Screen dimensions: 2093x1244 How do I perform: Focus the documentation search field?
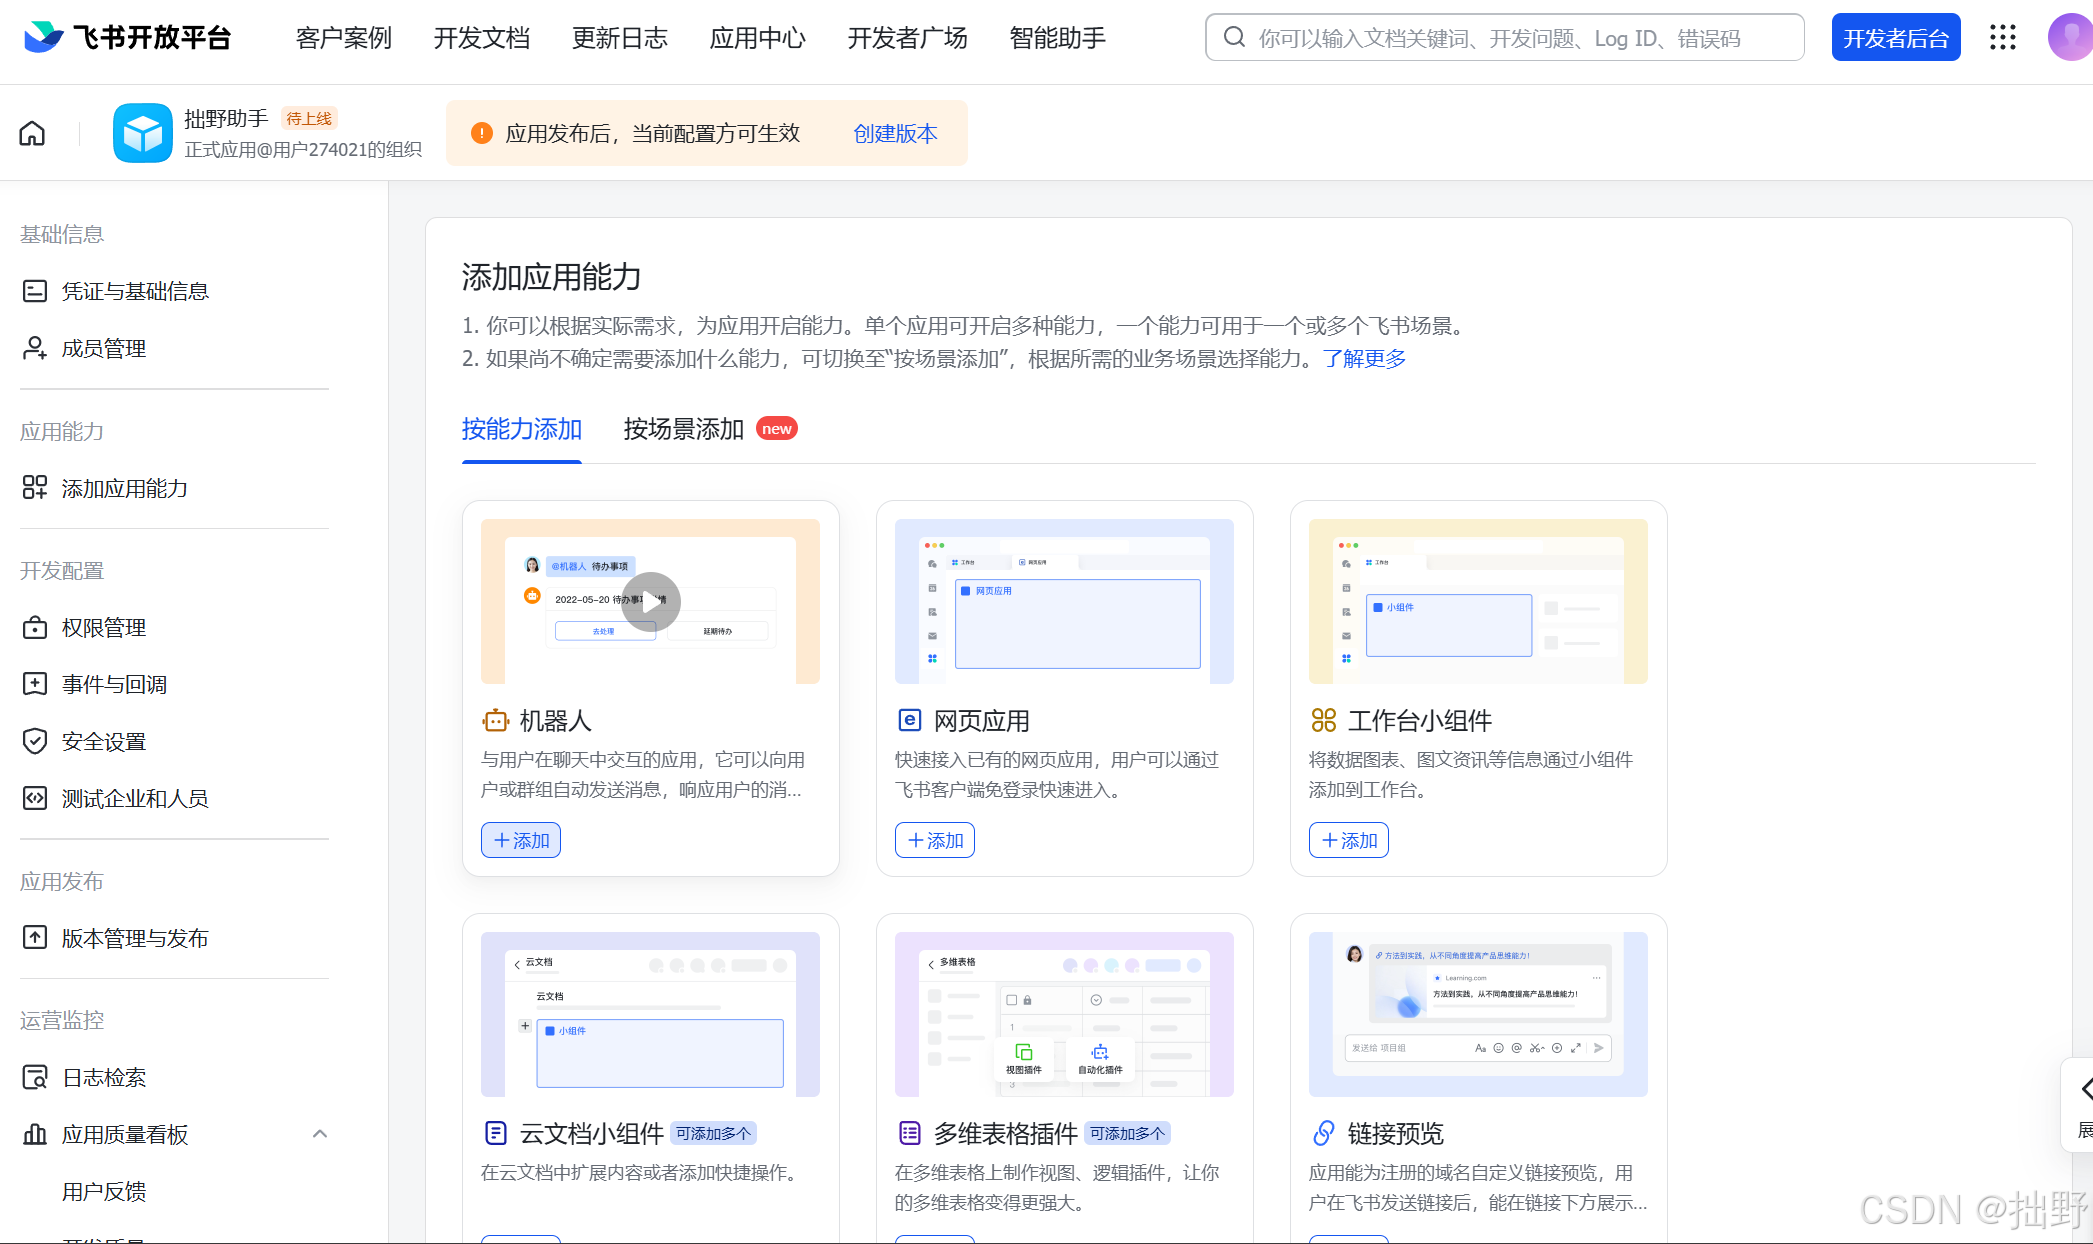point(1504,38)
